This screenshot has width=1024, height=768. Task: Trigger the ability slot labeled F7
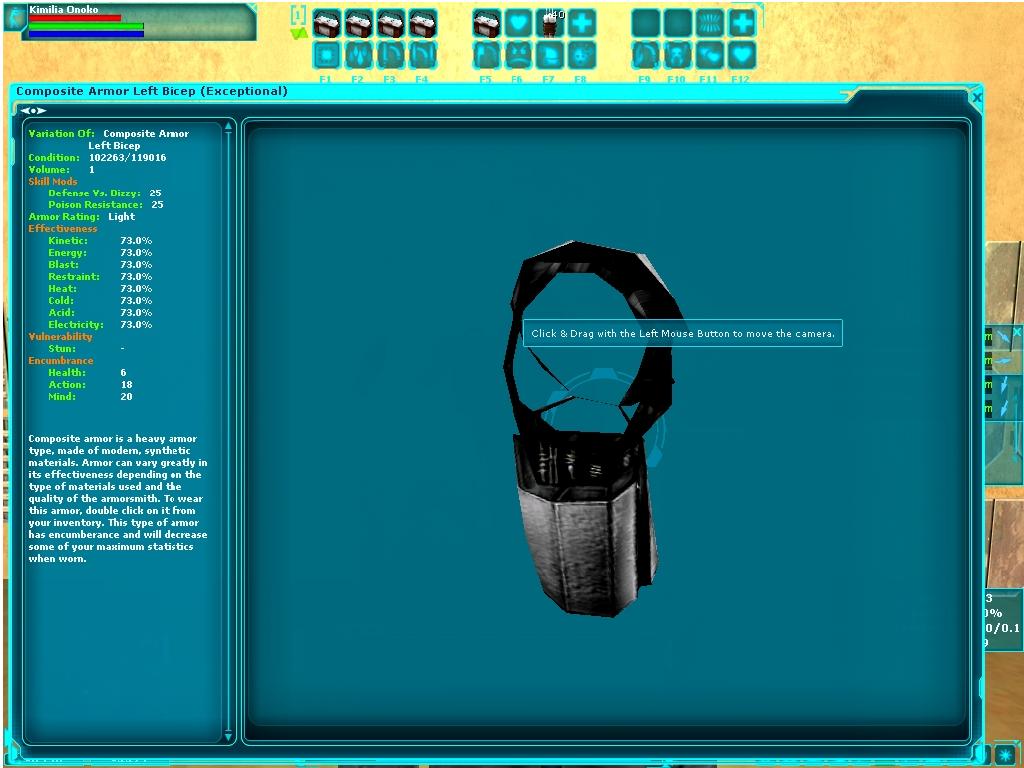pyautogui.click(x=550, y=55)
